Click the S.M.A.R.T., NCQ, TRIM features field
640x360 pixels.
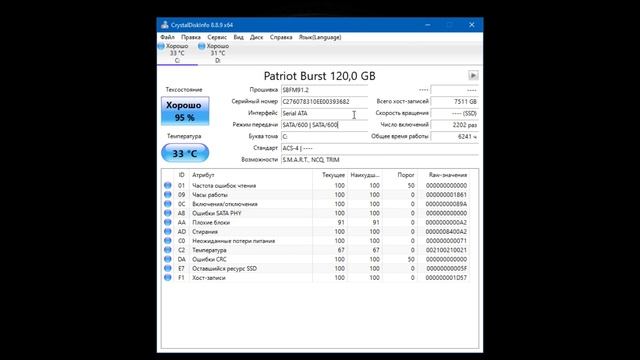(x=380, y=160)
